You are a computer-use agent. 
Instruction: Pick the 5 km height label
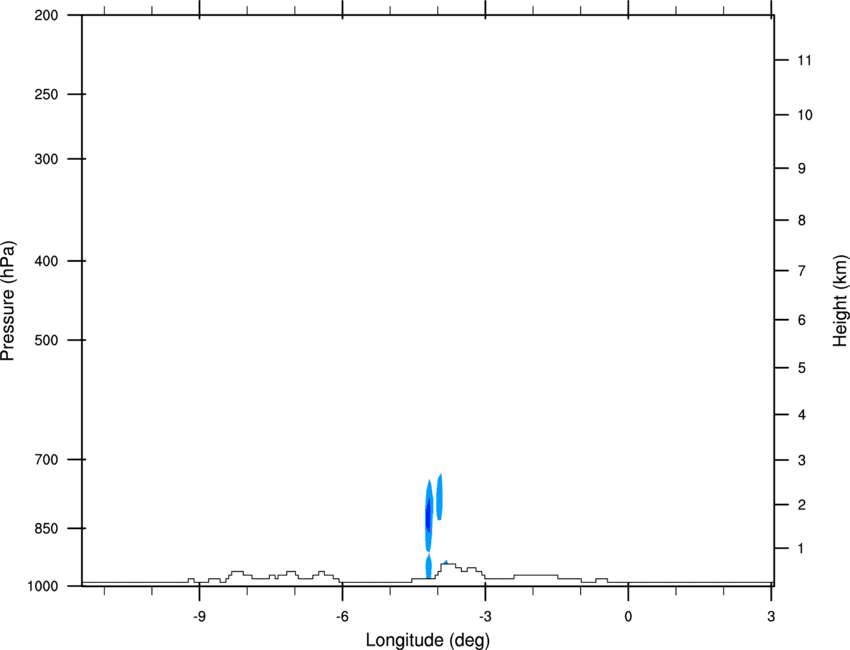tap(802, 368)
